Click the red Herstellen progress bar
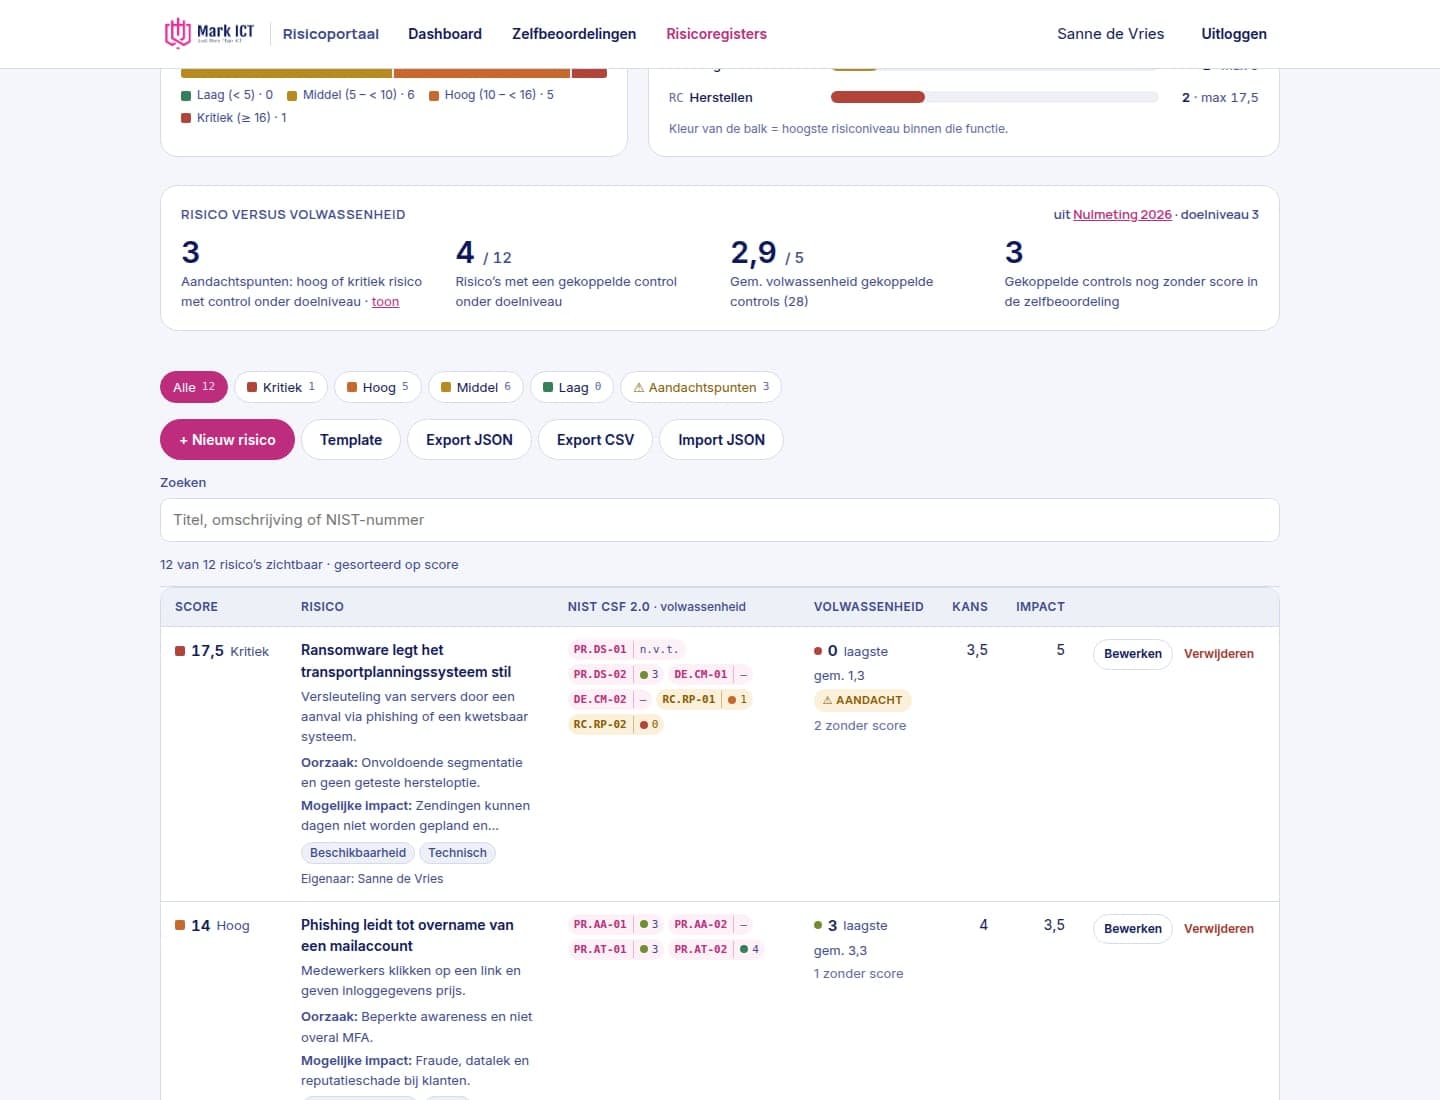Viewport: 1440px width, 1100px height. click(878, 97)
